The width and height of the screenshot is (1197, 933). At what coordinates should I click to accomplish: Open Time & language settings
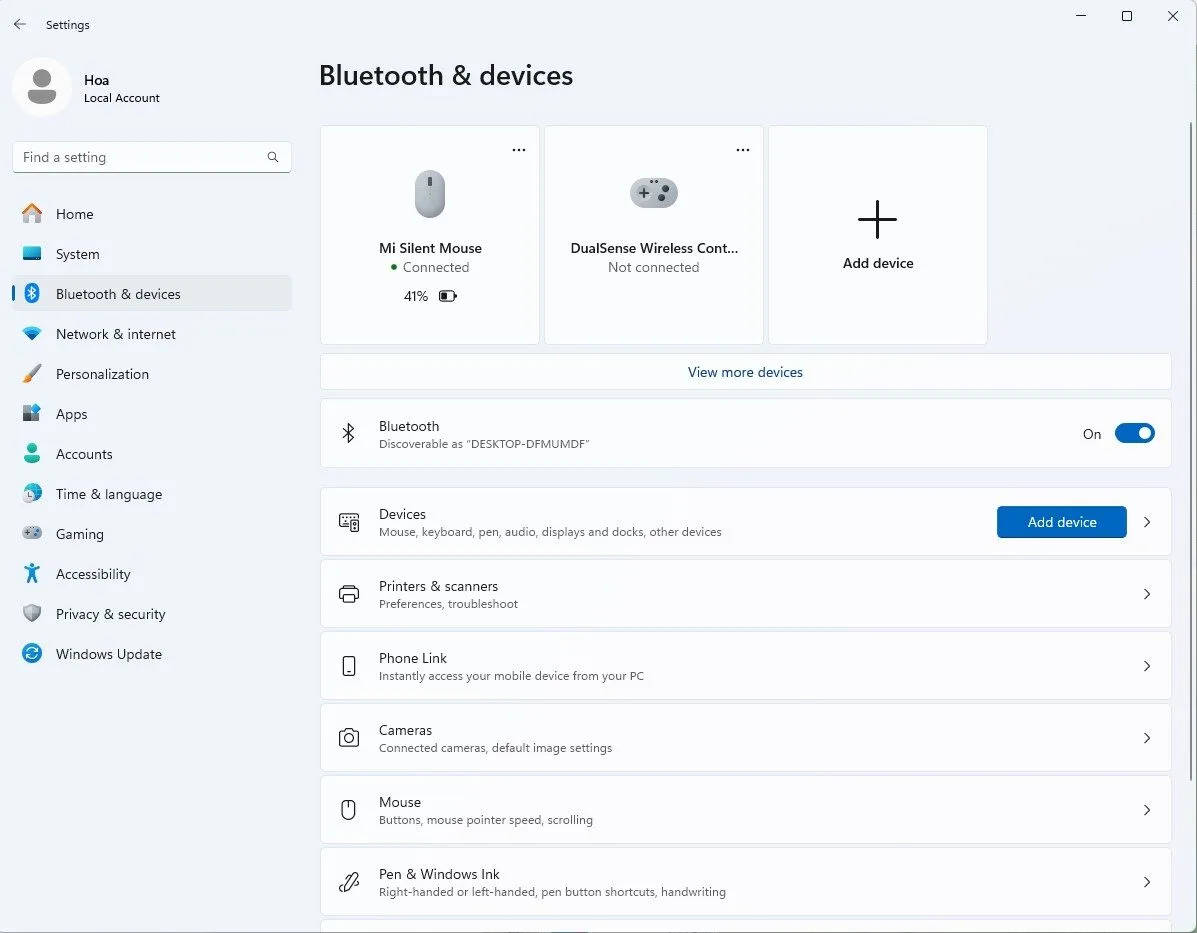pyautogui.click(x=152, y=493)
